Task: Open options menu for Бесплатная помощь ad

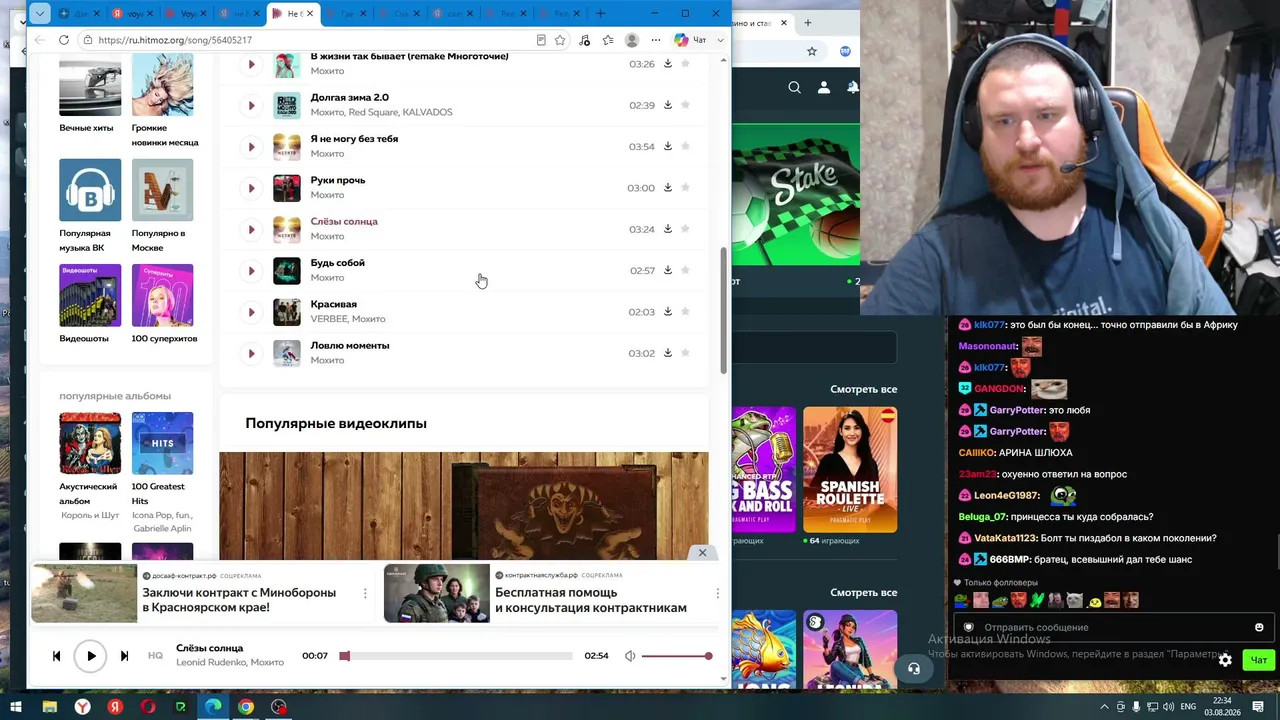Action: click(x=717, y=594)
